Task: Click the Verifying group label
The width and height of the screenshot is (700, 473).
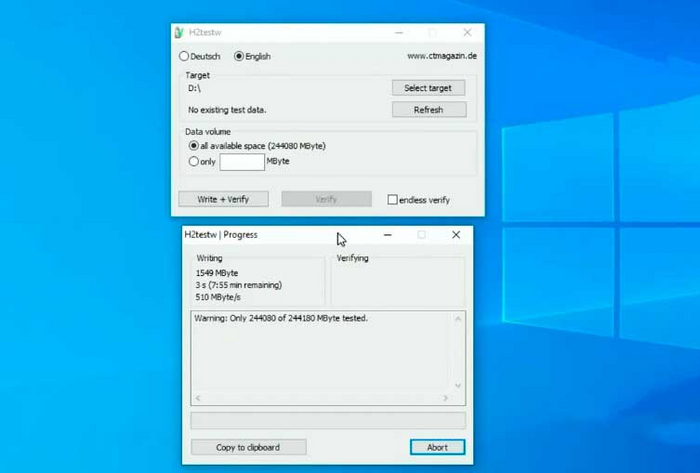Action: pos(352,258)
